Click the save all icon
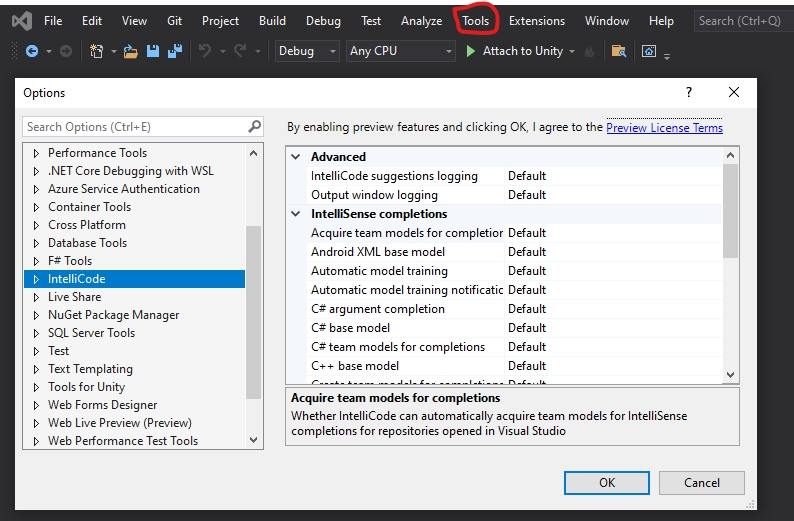794x521 pixels. click(175, 51)
